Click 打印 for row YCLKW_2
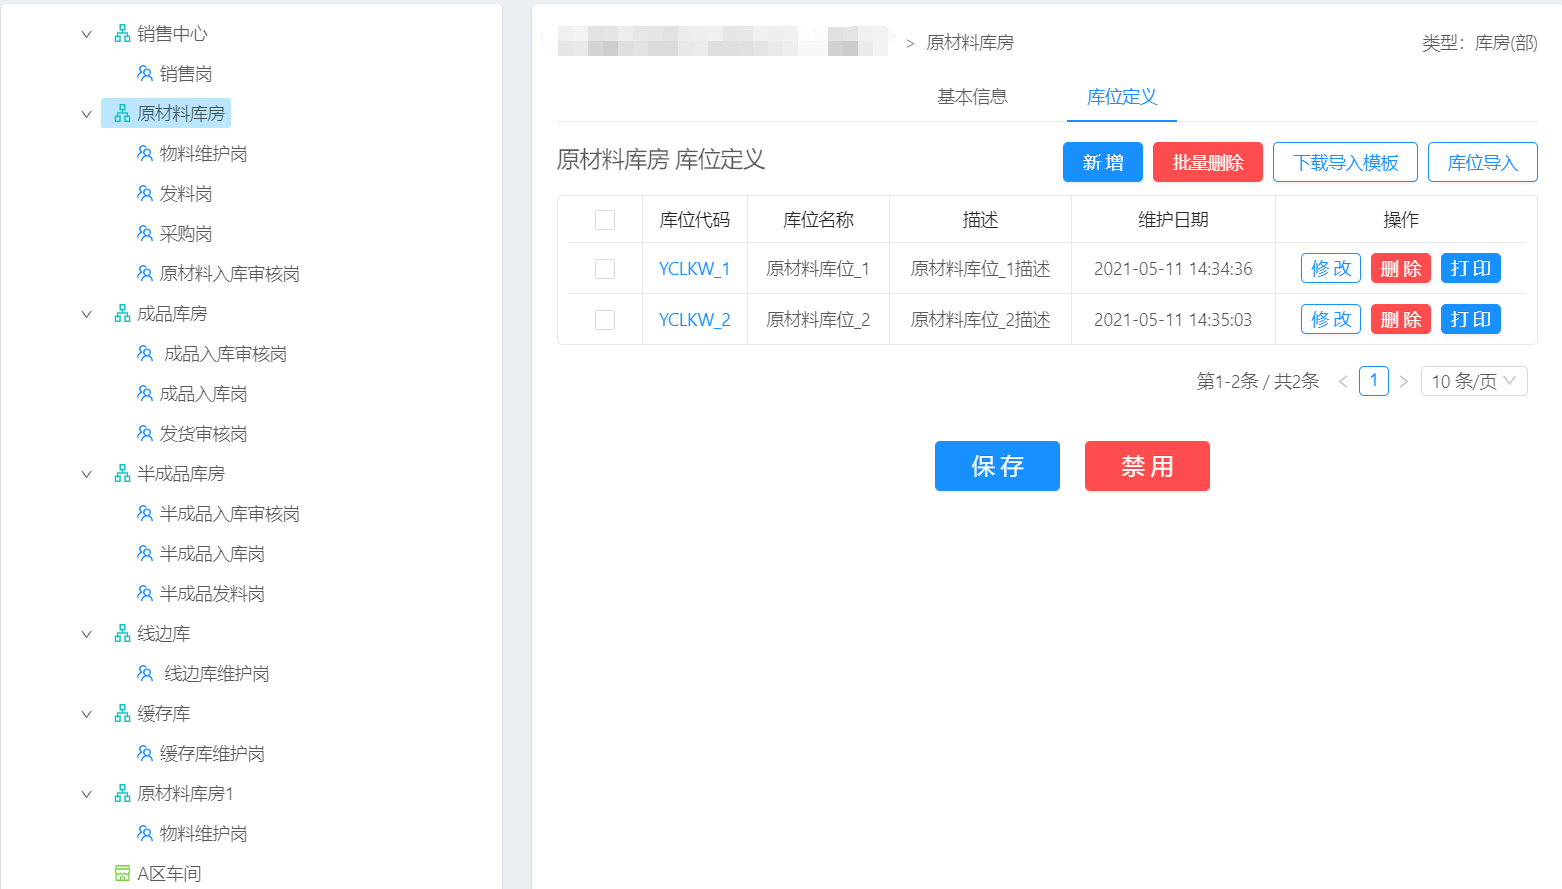 coord(1471,319)
